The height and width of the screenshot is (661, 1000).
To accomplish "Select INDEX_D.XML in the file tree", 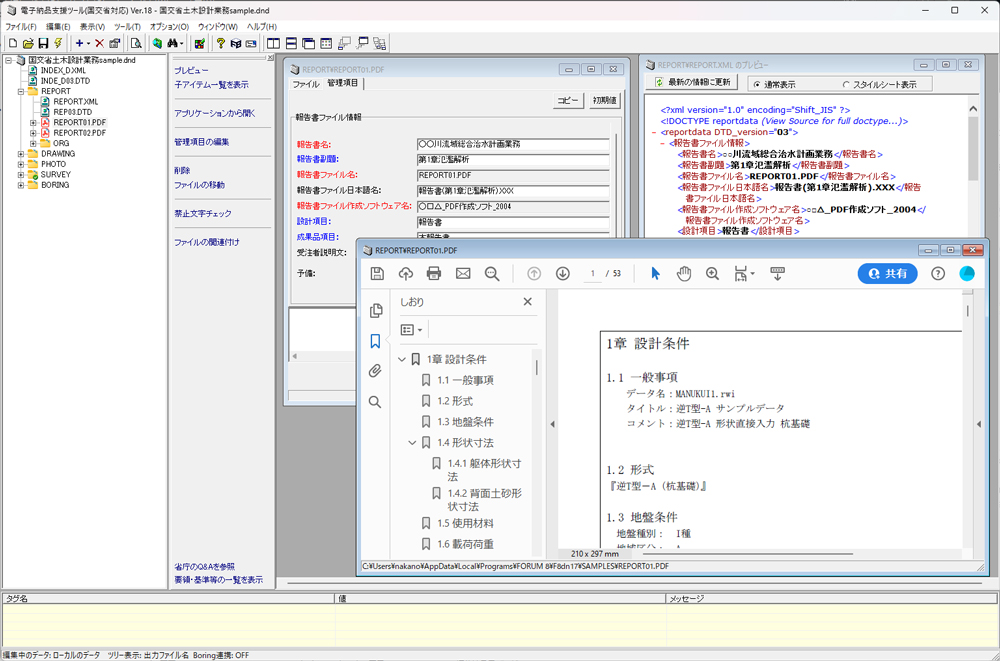I will pos(62,70).
